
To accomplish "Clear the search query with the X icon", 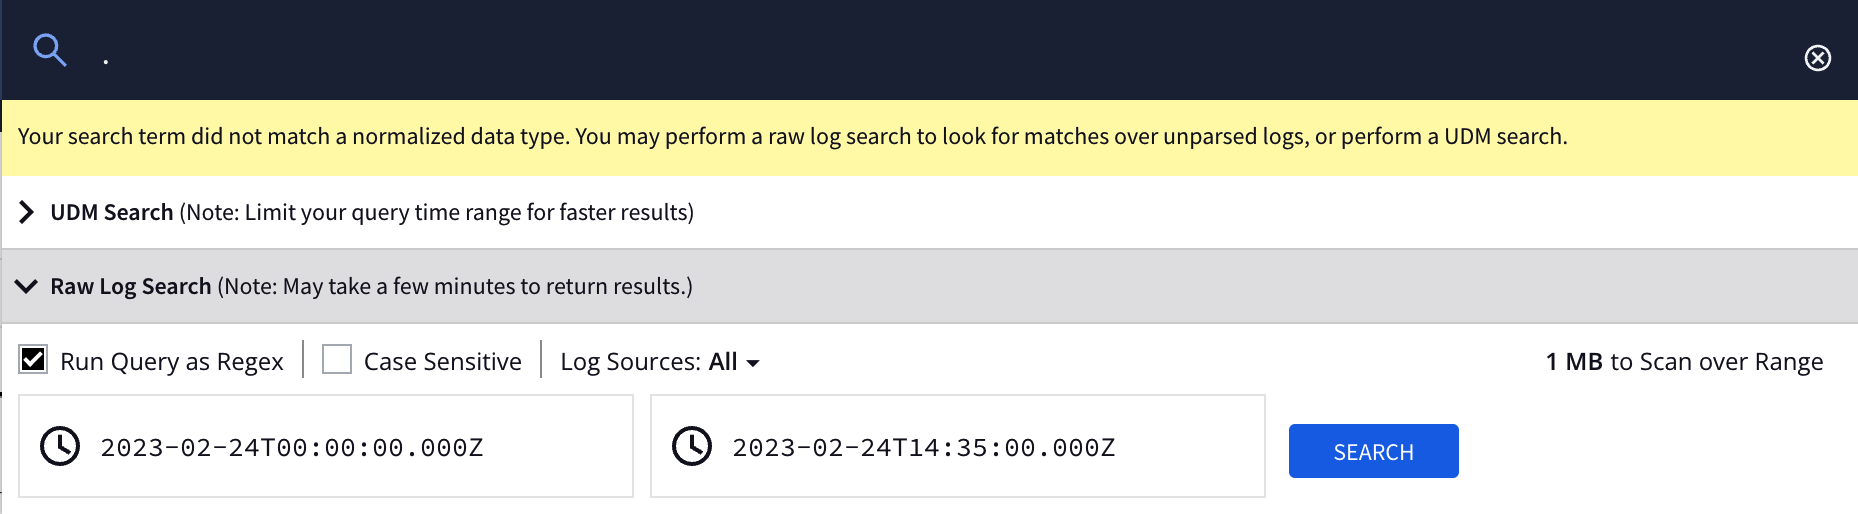I will pos(1817,58).
